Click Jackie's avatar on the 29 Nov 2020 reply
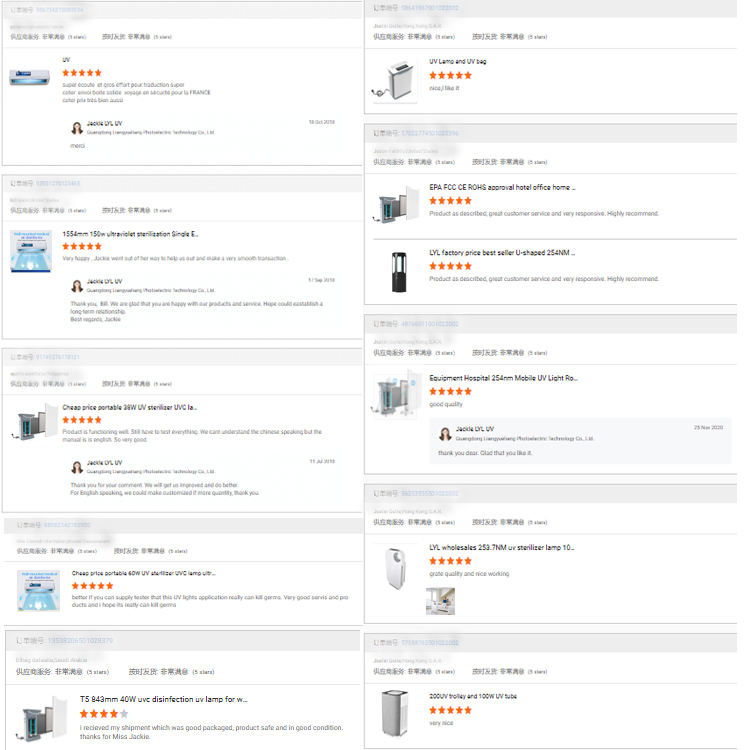750x750 pixels. click(x=445, y=432)
